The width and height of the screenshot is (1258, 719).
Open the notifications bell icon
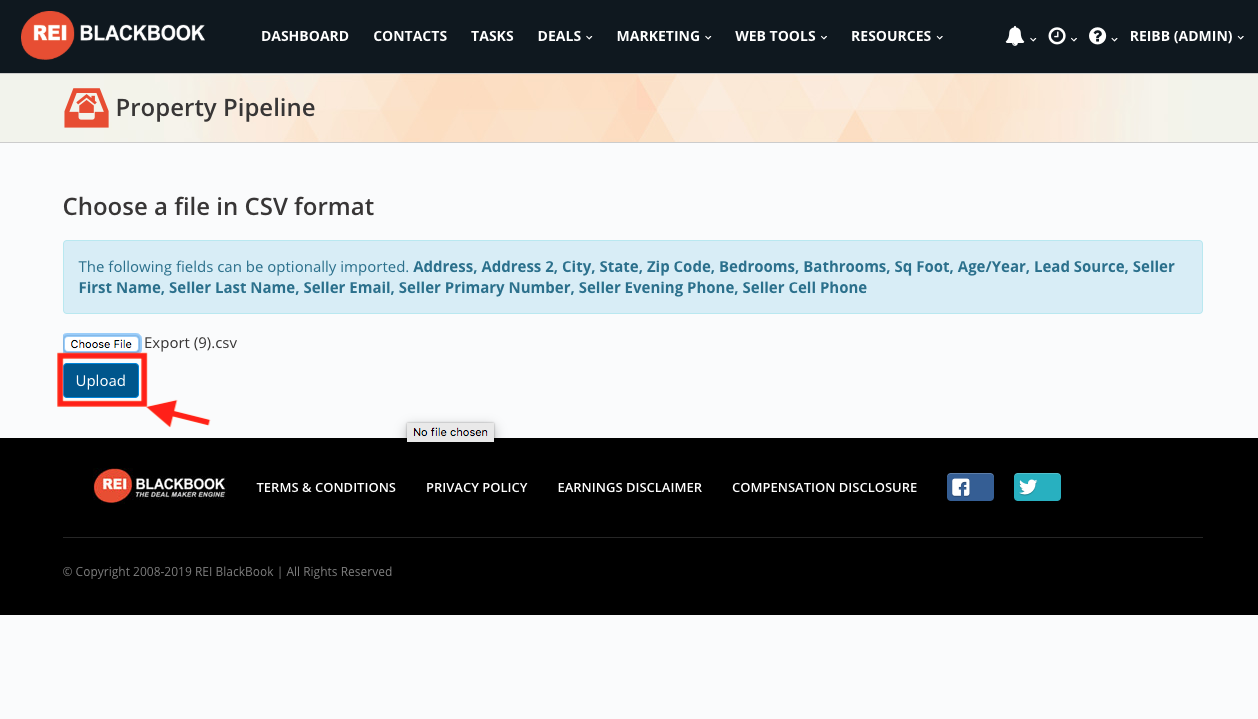1014,36
